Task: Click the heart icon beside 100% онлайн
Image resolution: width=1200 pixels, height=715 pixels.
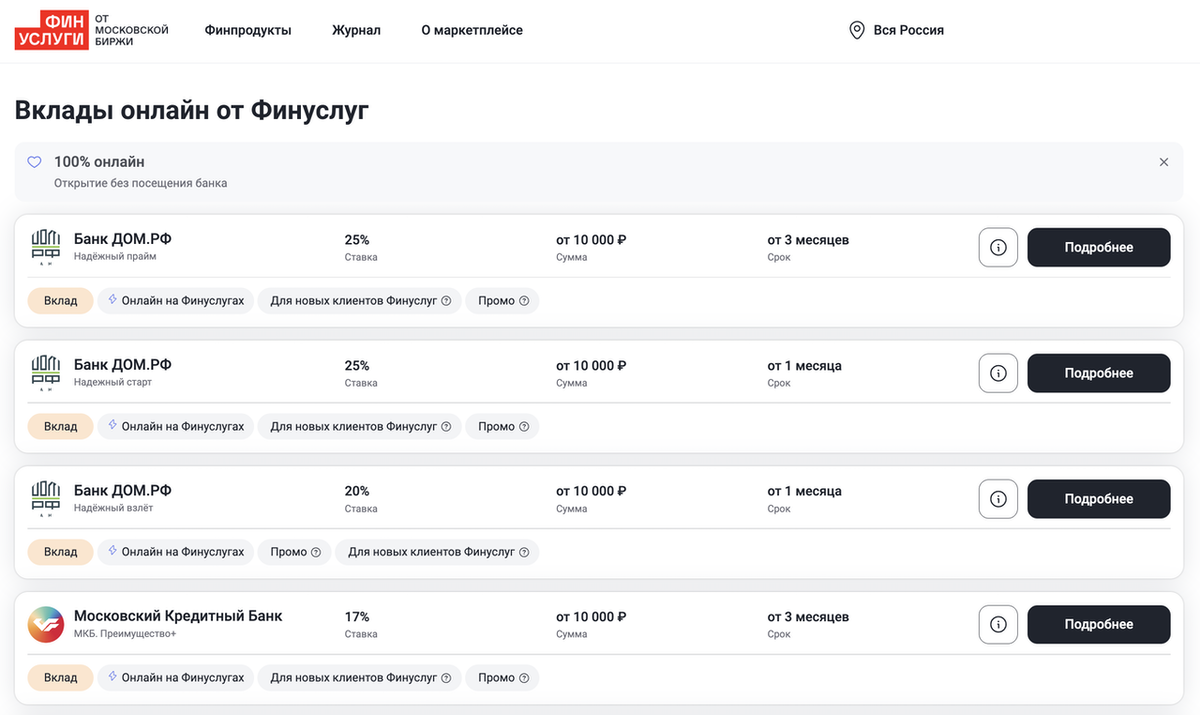Action: [x=34, y=162]
